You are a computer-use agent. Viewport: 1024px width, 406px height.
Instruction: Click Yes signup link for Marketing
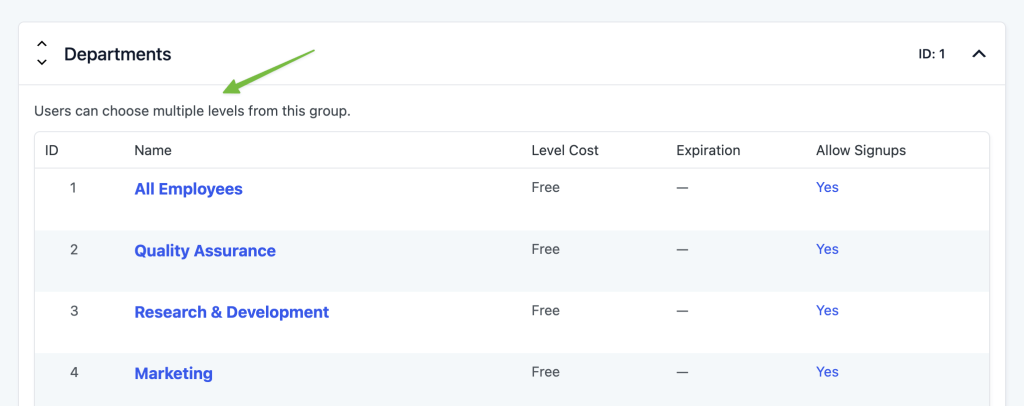point(827,371)
